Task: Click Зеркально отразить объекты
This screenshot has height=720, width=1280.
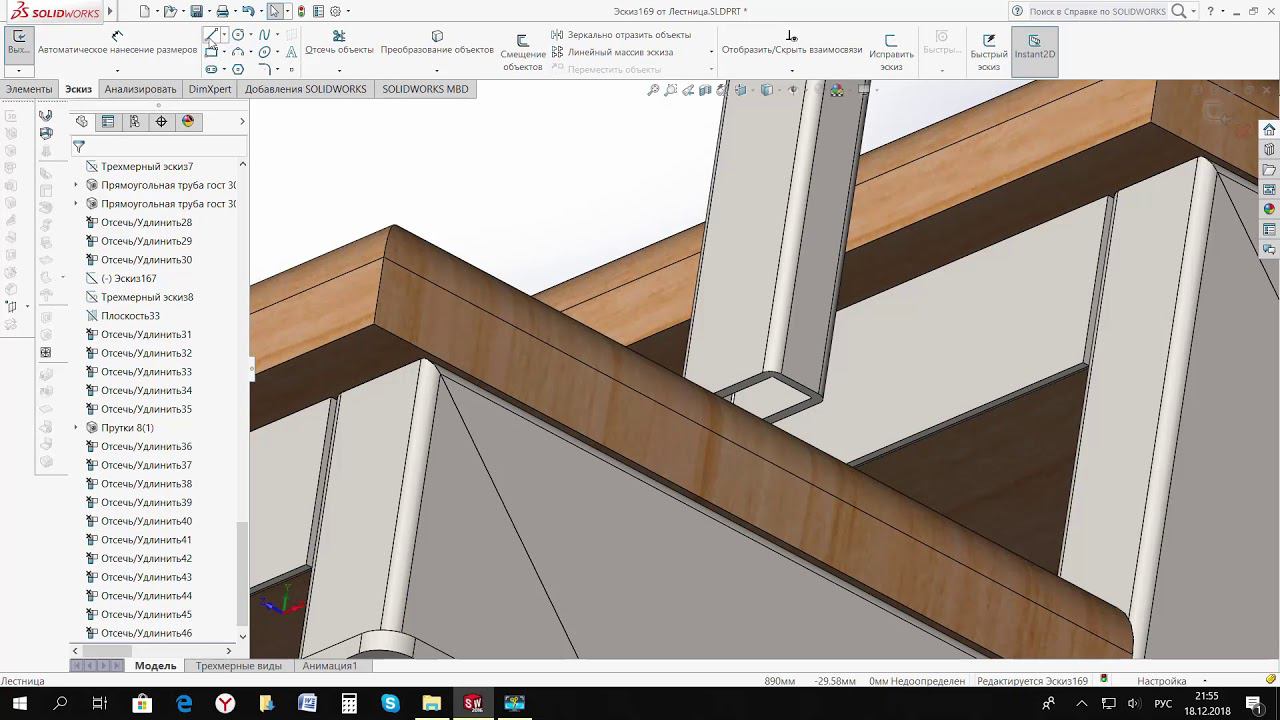Action: (x=621, y=35)
